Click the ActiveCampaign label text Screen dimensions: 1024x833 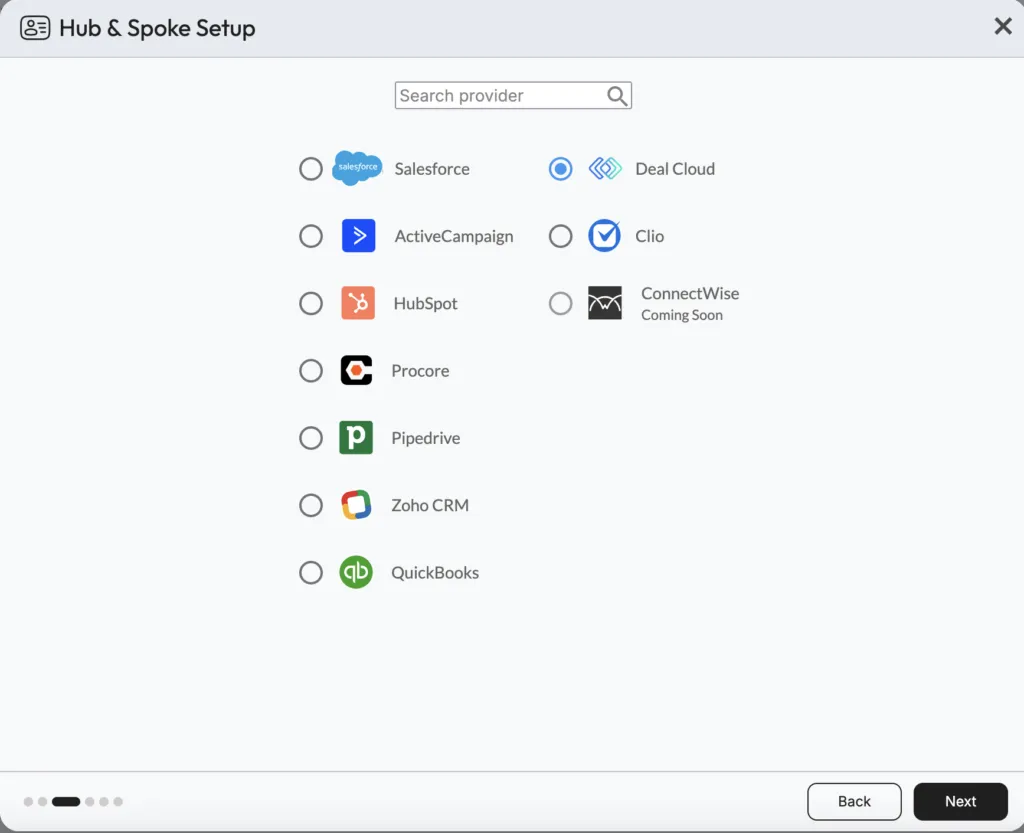tap(454, 236)
